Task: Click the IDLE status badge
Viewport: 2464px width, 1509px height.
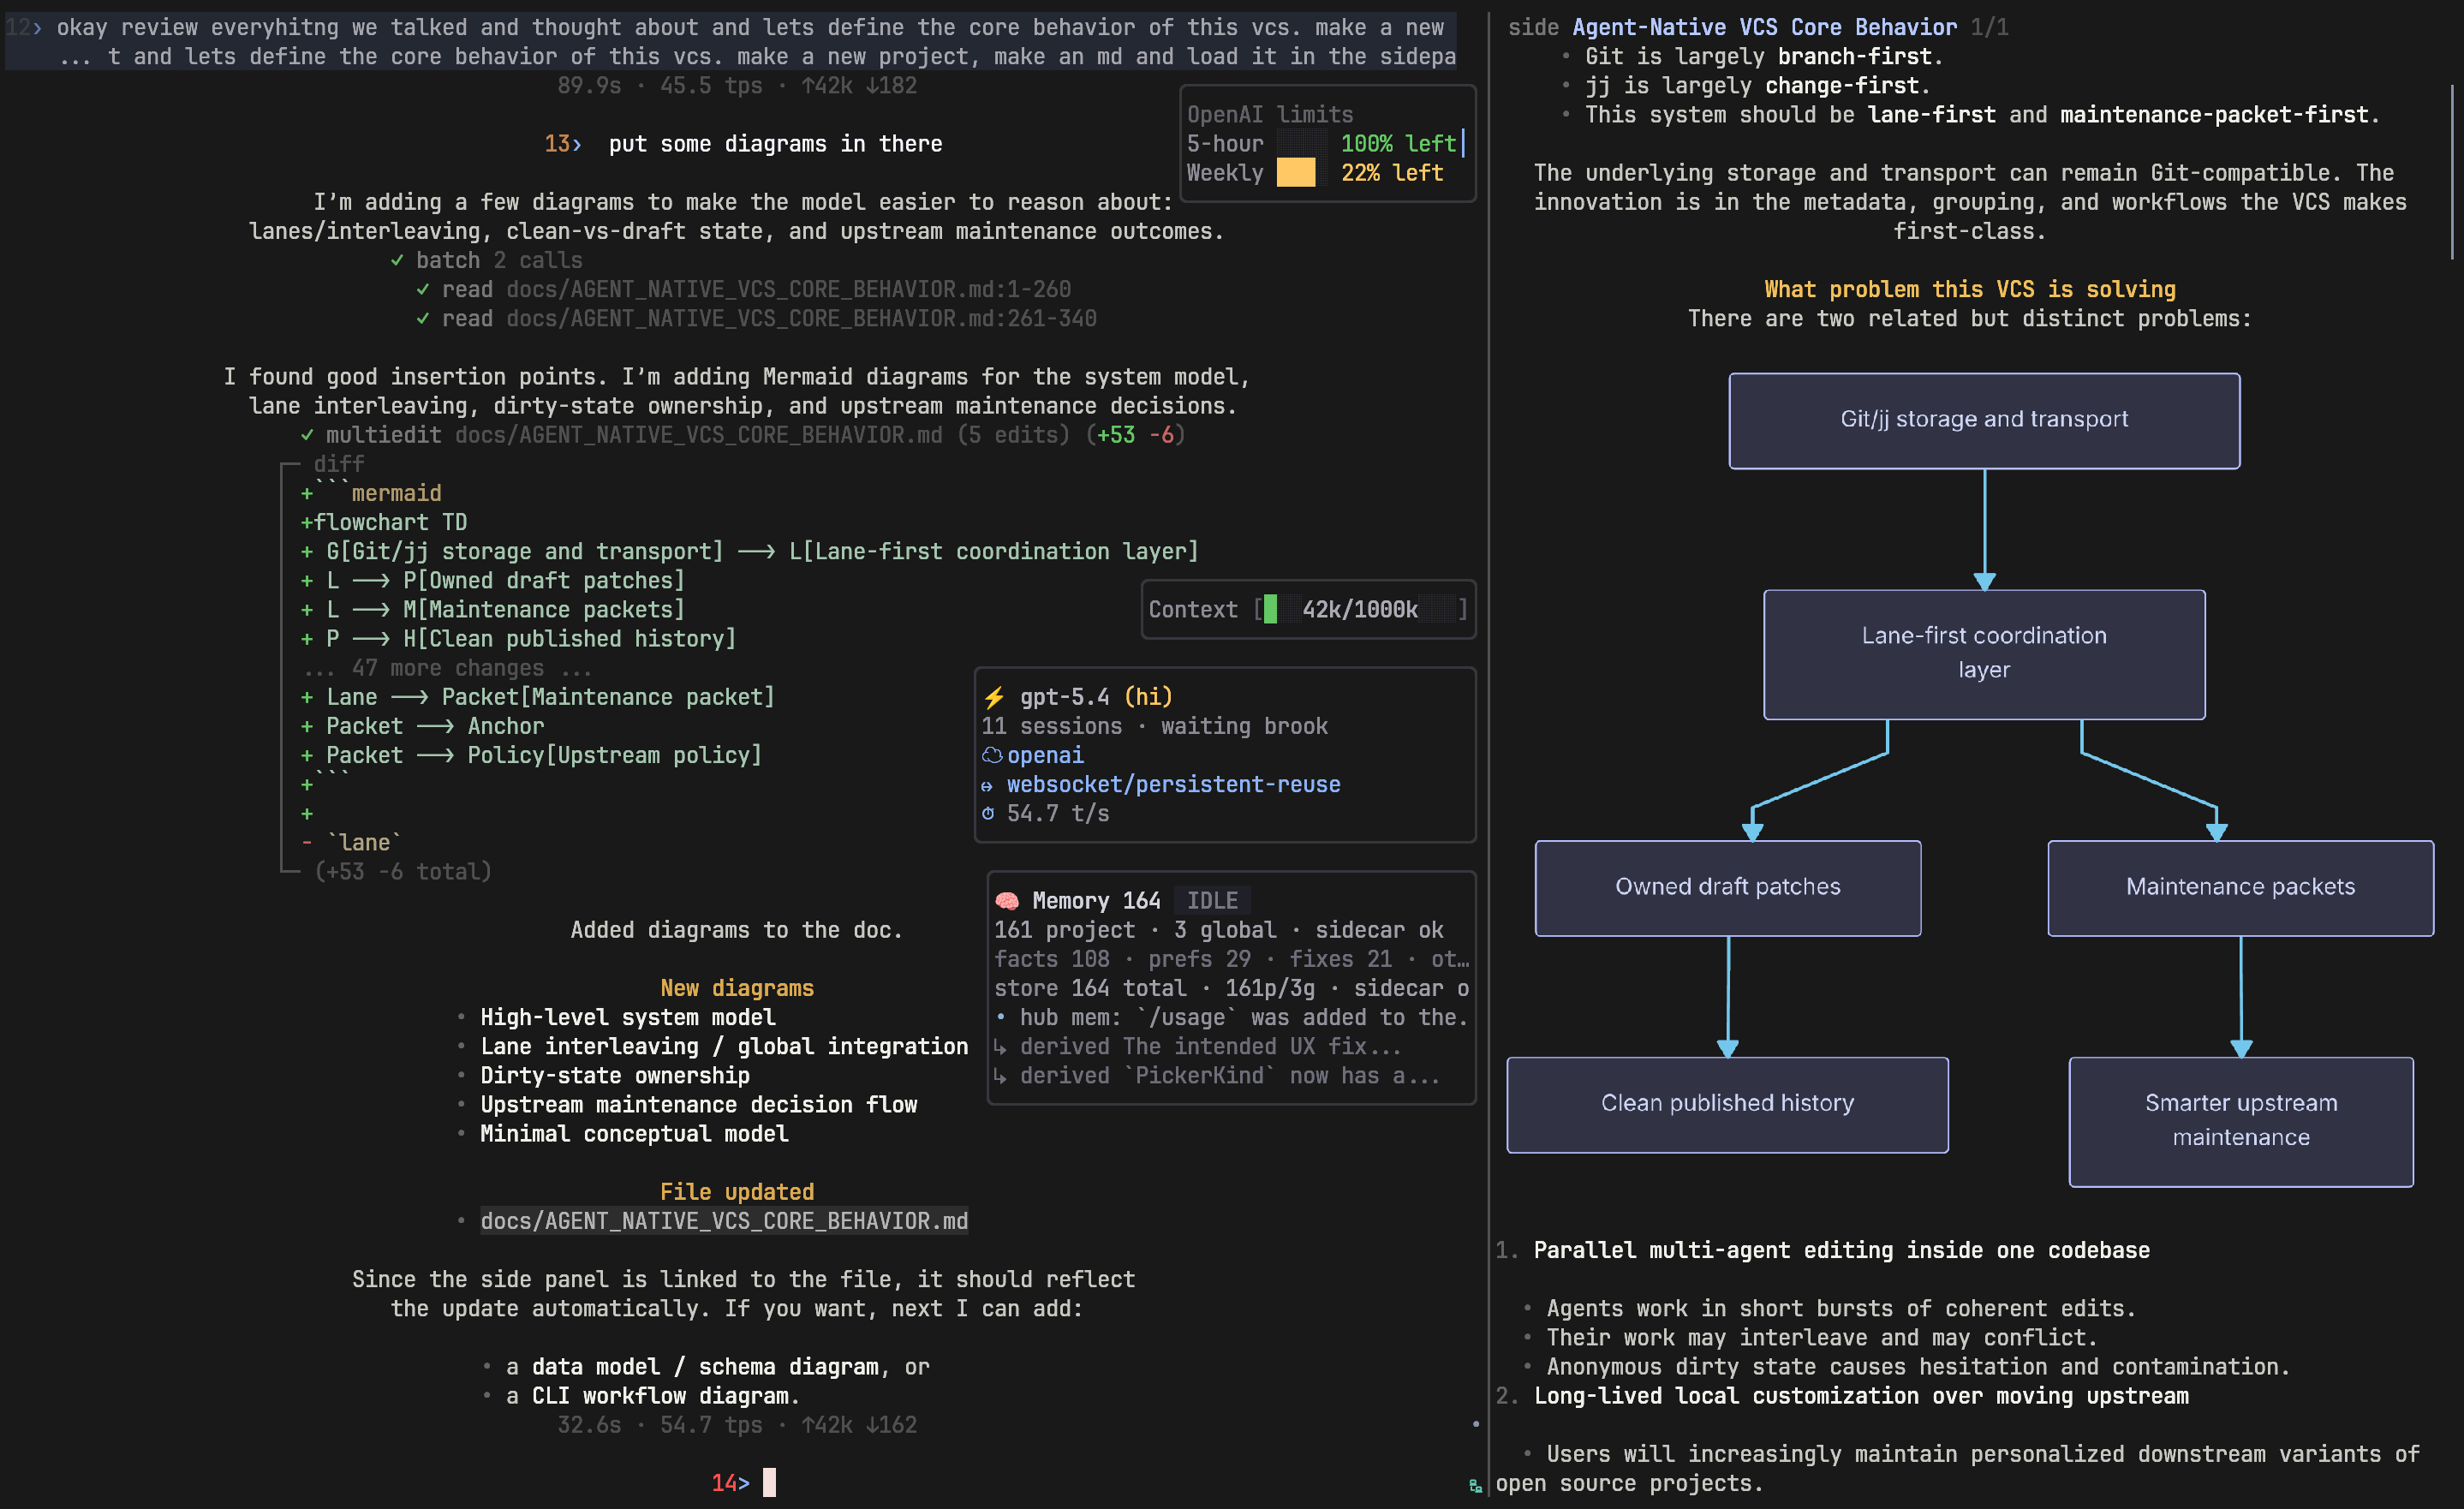Action: [x=1212, y=901]
